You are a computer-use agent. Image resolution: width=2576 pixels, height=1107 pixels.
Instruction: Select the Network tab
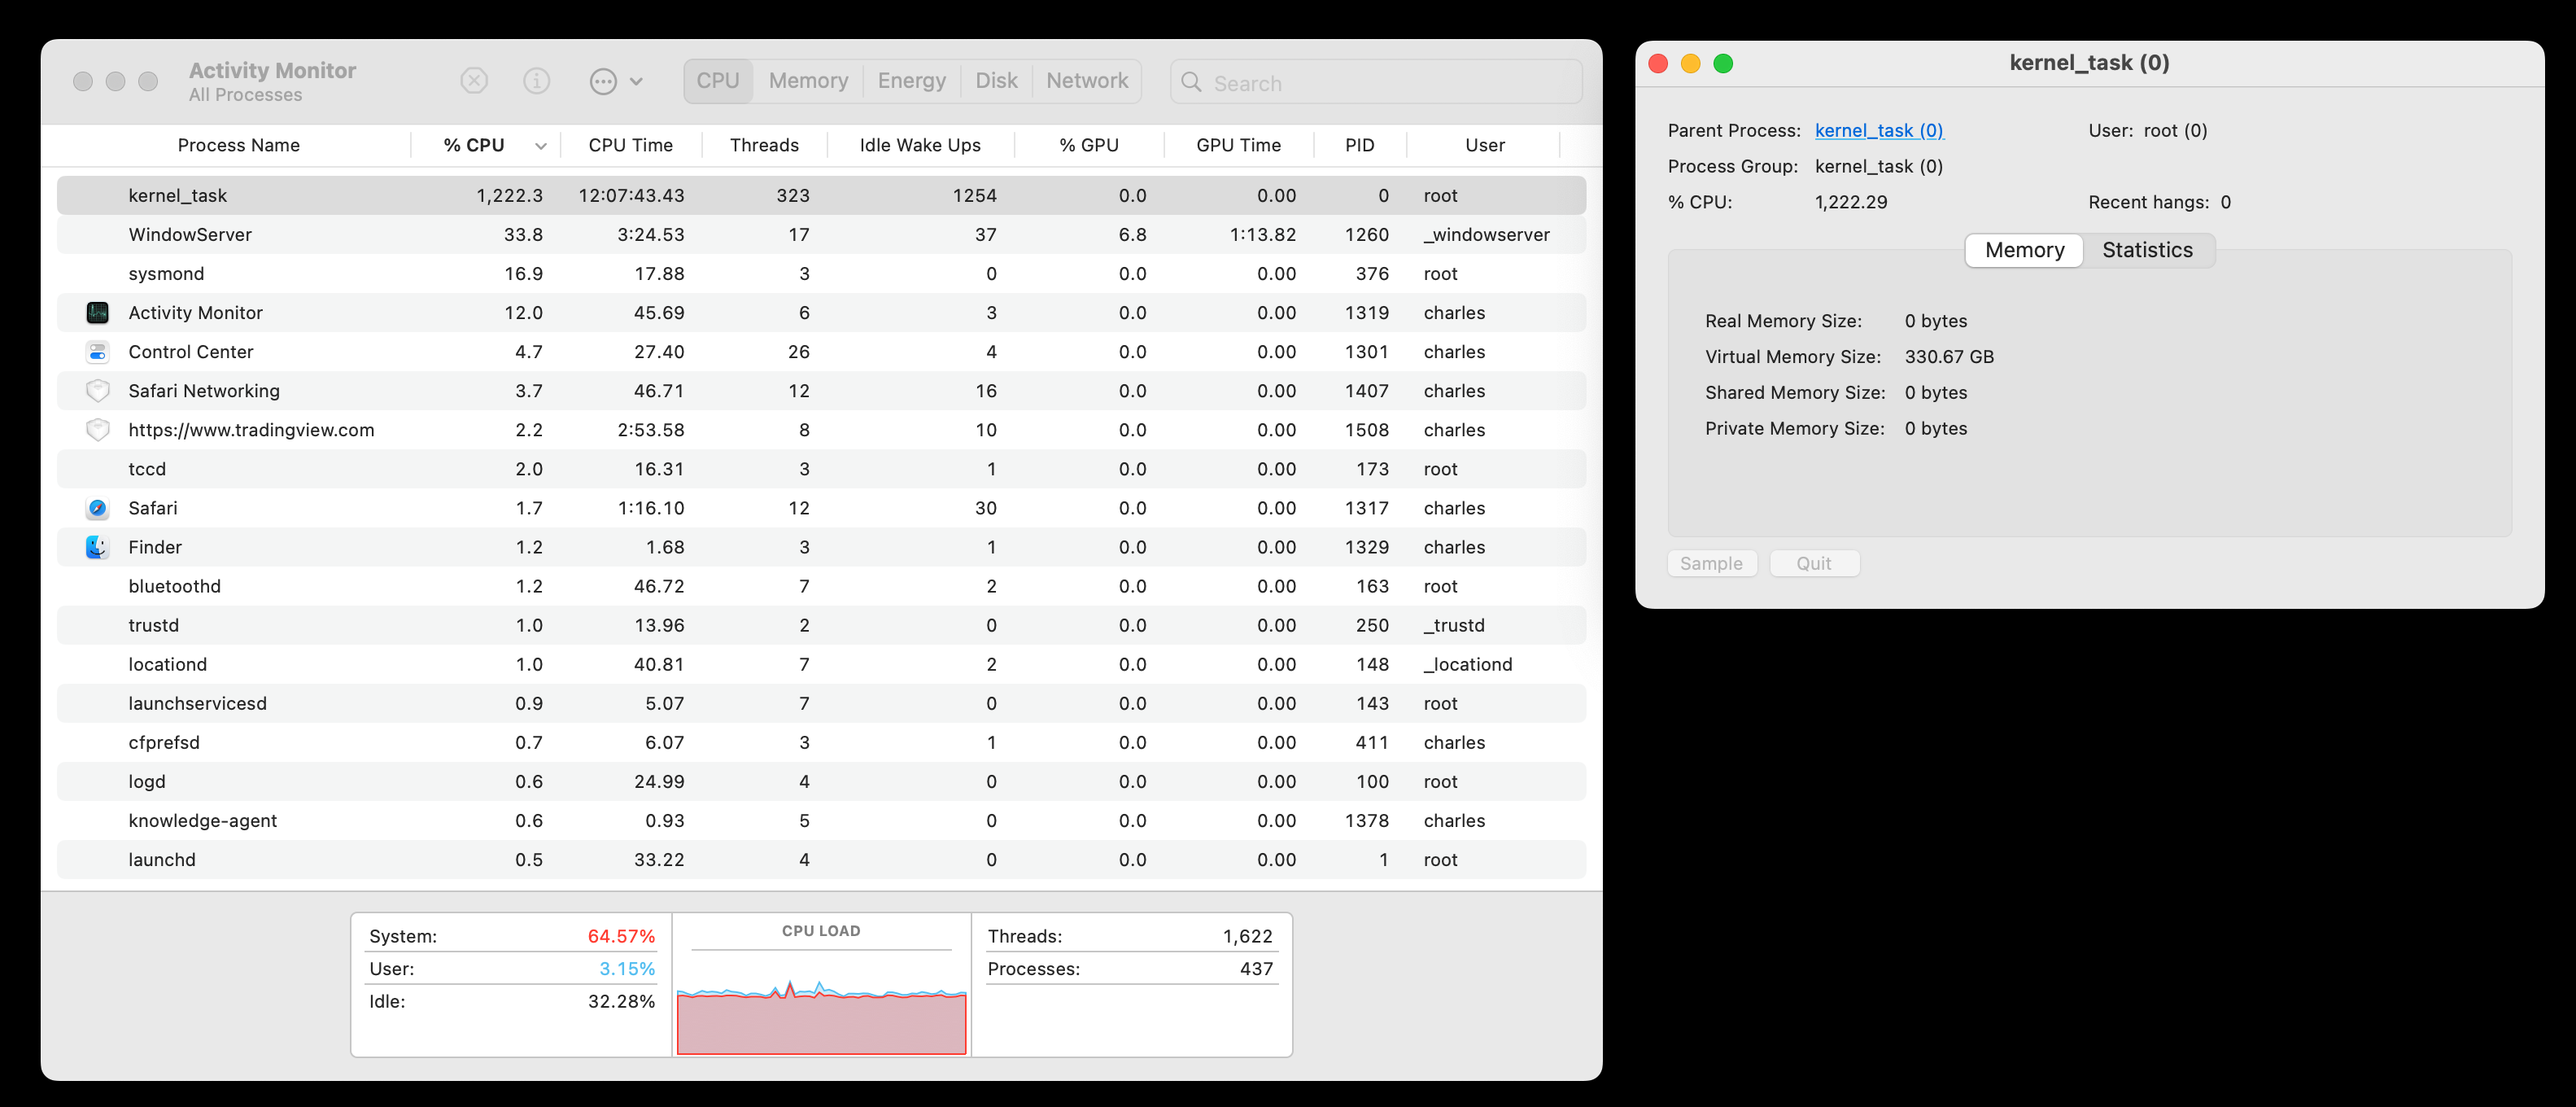point(1086,81)
